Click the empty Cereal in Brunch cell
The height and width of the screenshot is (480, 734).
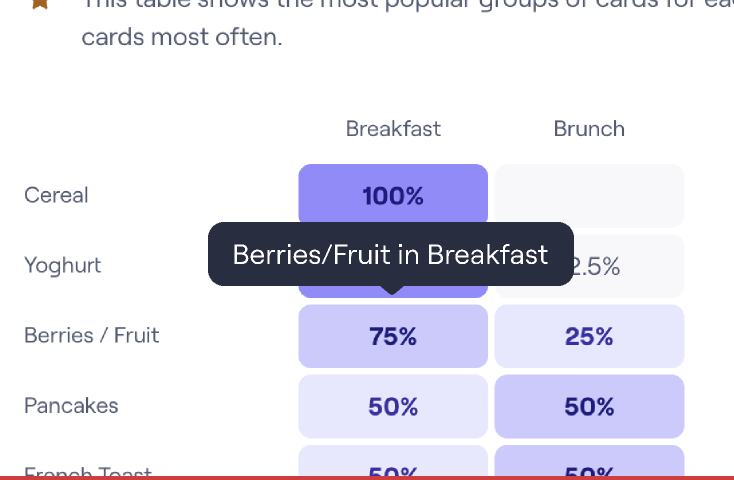pyautogui.click(x=589, y=196)
